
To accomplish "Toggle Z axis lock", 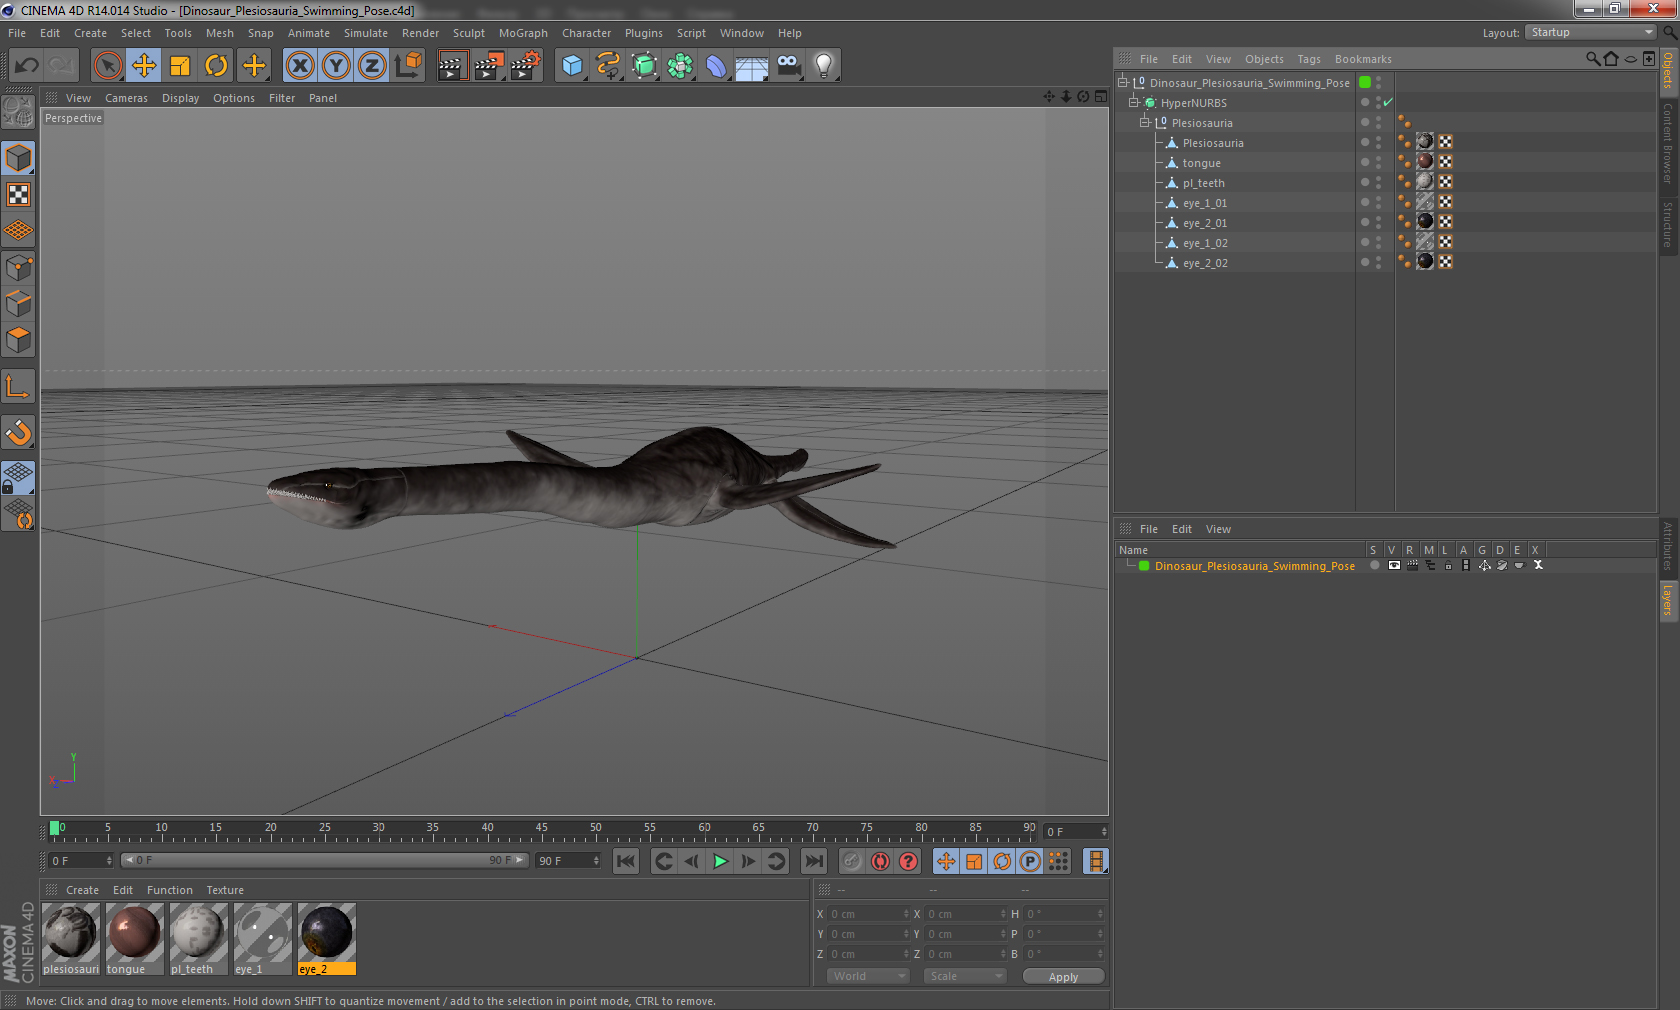I will click(x=372, y=66).
